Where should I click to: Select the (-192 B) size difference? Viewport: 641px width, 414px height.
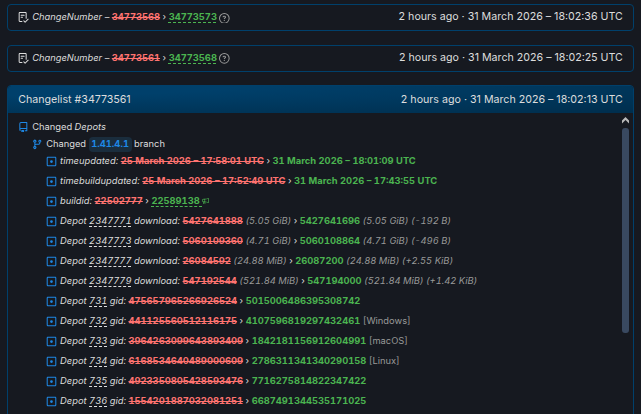430,221
